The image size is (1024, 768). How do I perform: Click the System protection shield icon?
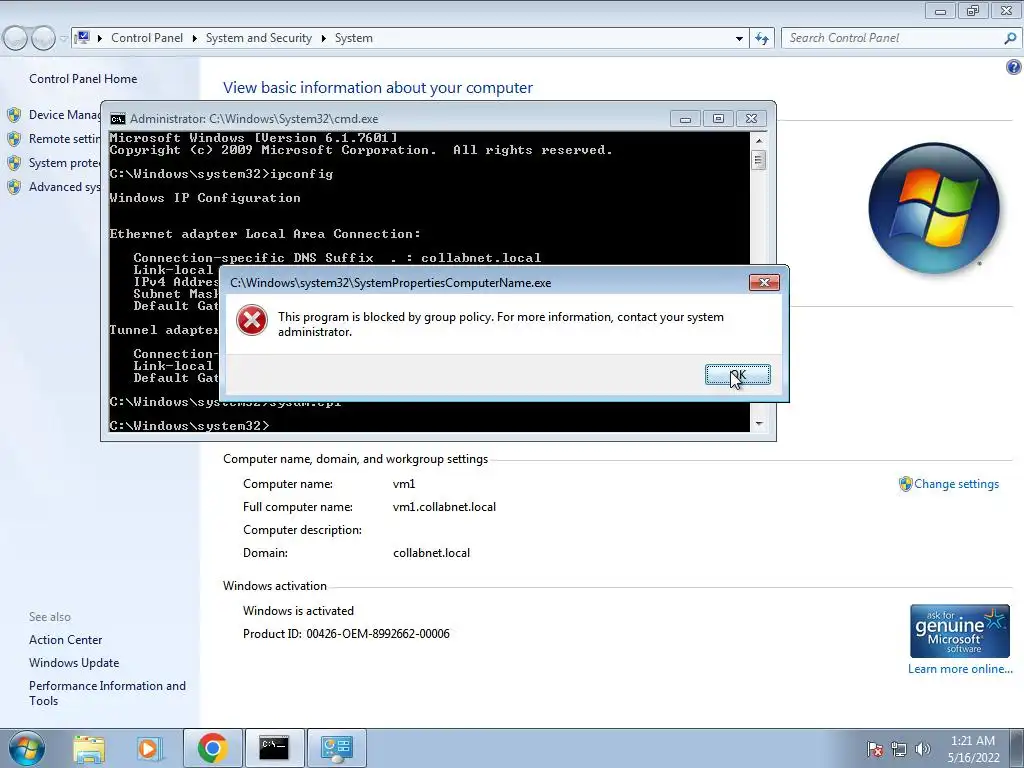pyautogui.click(x=14, y=163)
